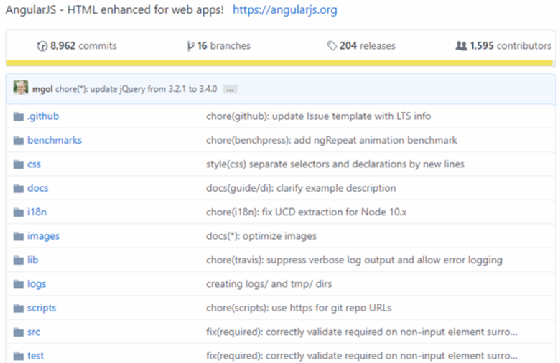Select the scripts folder icon
560x363 pixels.
tap(19, 308)
